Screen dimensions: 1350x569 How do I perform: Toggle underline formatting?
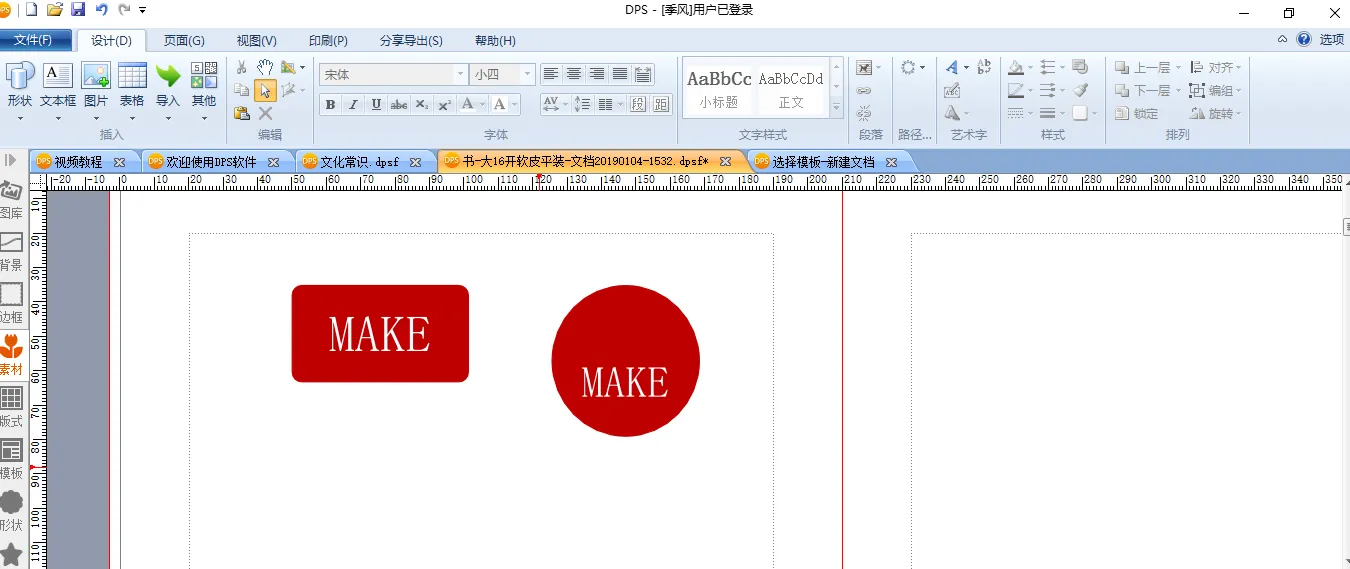(x=376, y=105)
